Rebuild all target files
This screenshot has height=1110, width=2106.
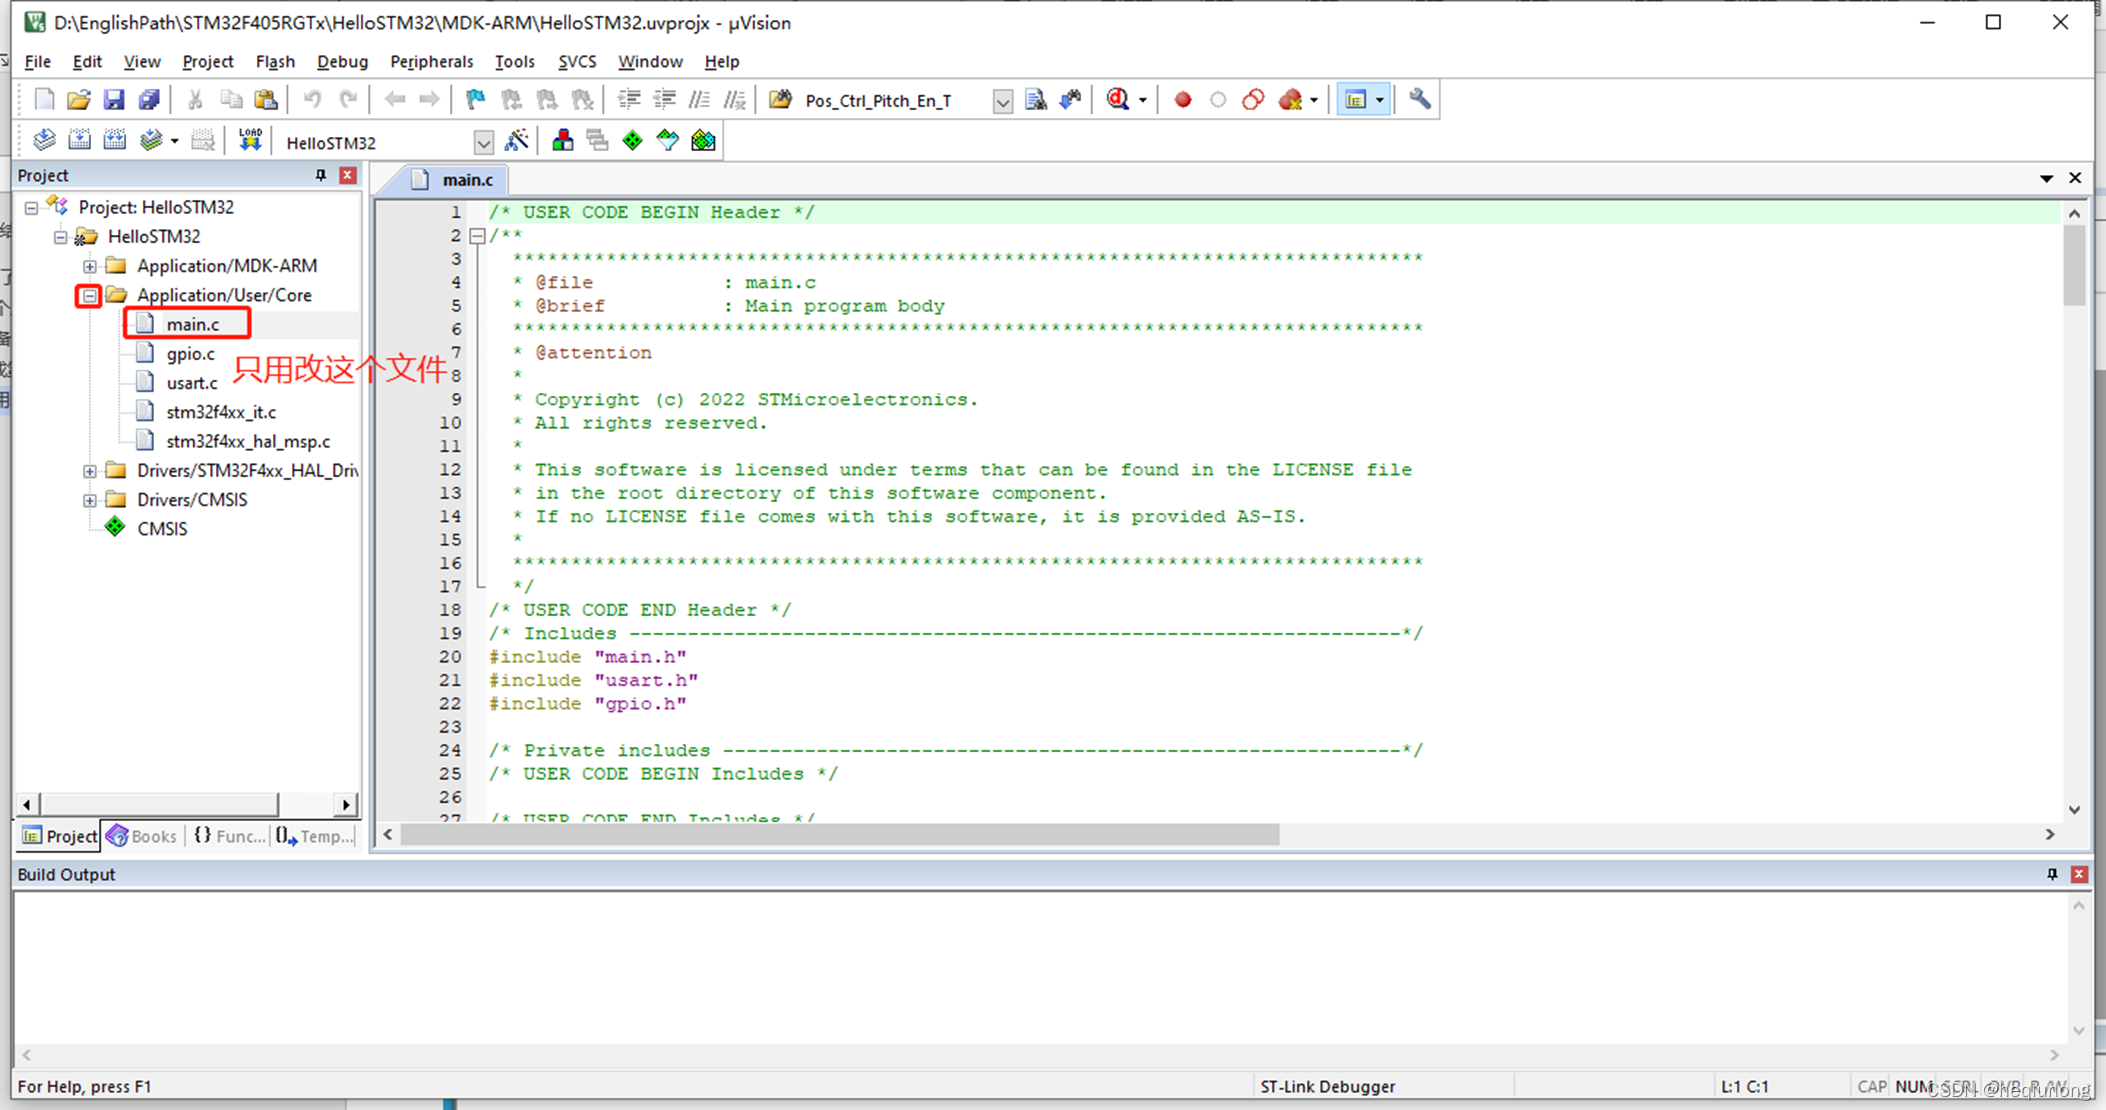click(115, 139)
